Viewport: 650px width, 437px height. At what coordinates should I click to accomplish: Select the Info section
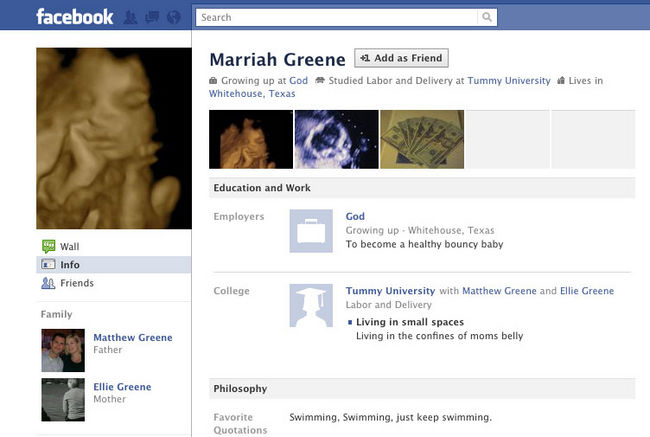(x=114, y=265)
